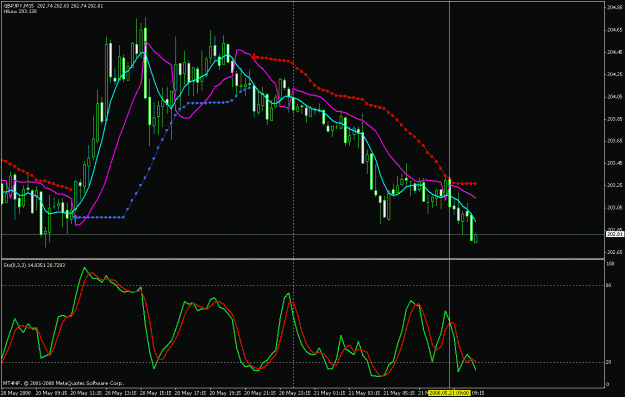Screen dimensions: 625x397
Task: Click the '20 May 13:15' time axis label
Action: tap(121, 393)
